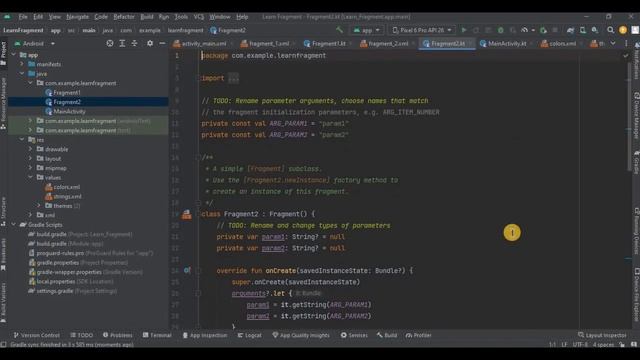This screenshot has height=360, width=640.
Task: Unfold the collapsed import block
Action: [233, 78]
